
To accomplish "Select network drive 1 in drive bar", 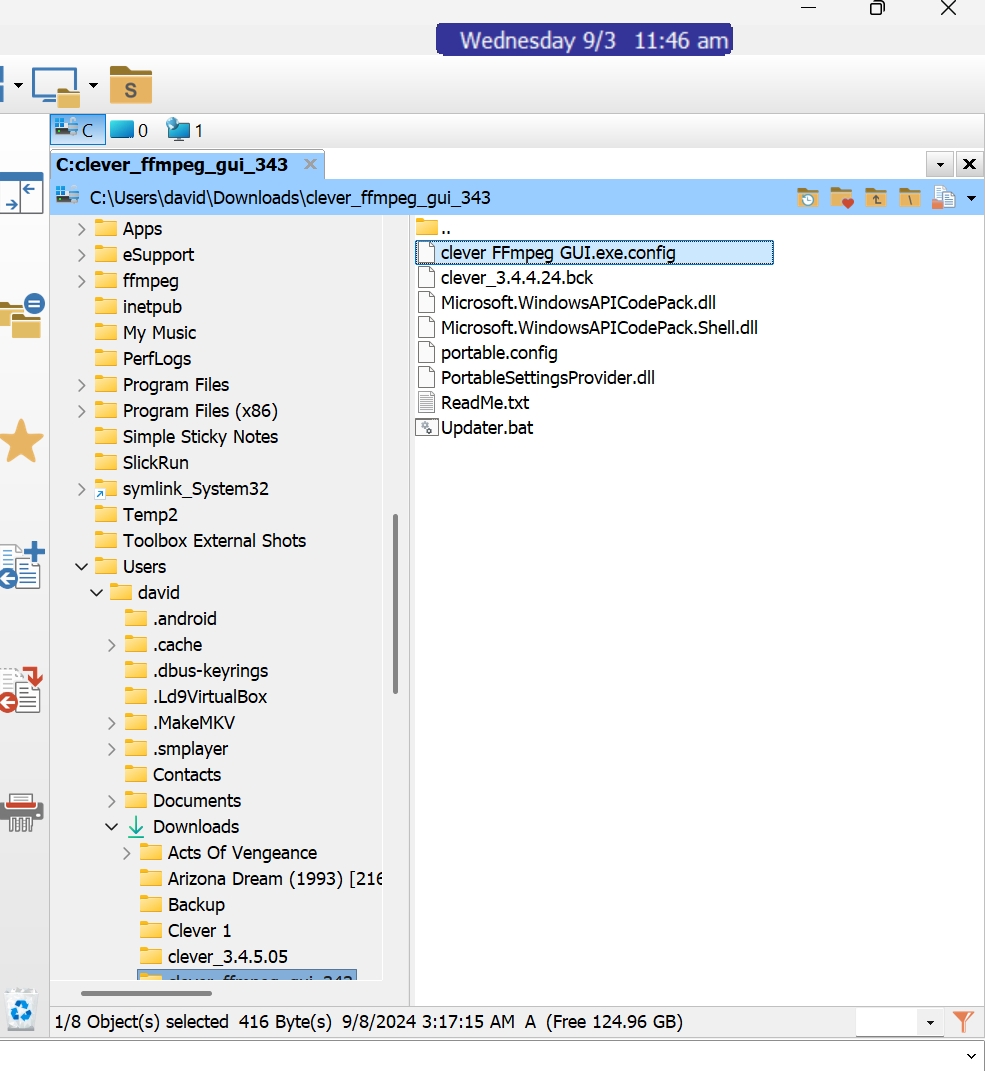I will (x=184, y=130).
